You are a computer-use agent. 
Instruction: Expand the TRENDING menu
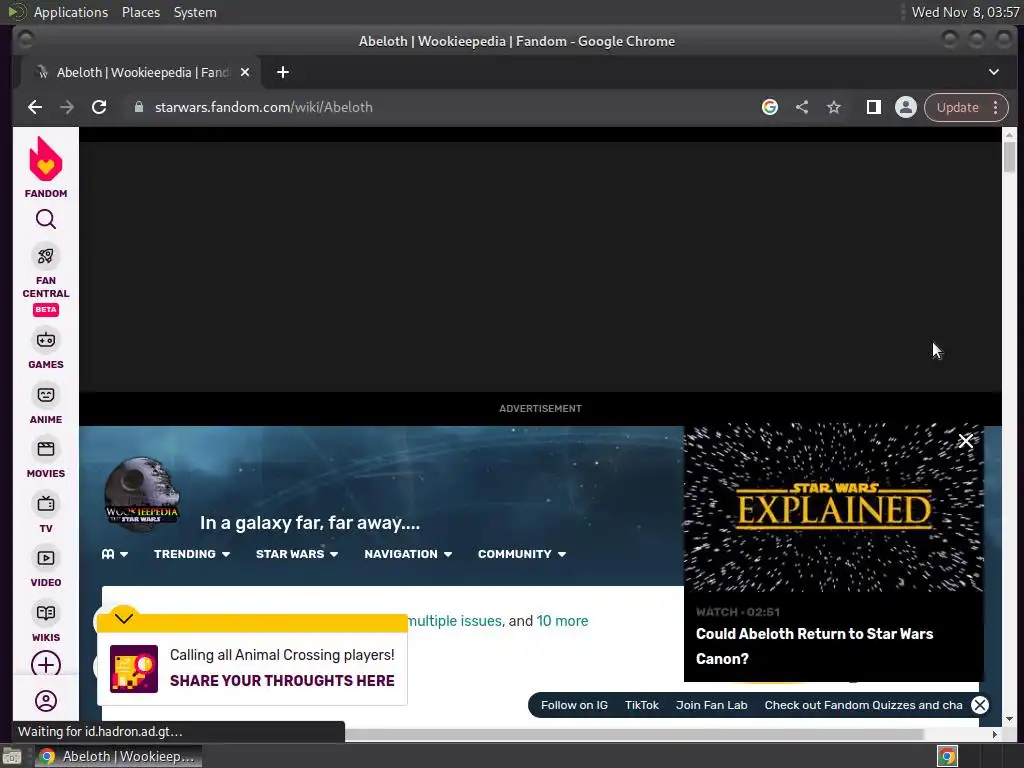coord(192,554)
